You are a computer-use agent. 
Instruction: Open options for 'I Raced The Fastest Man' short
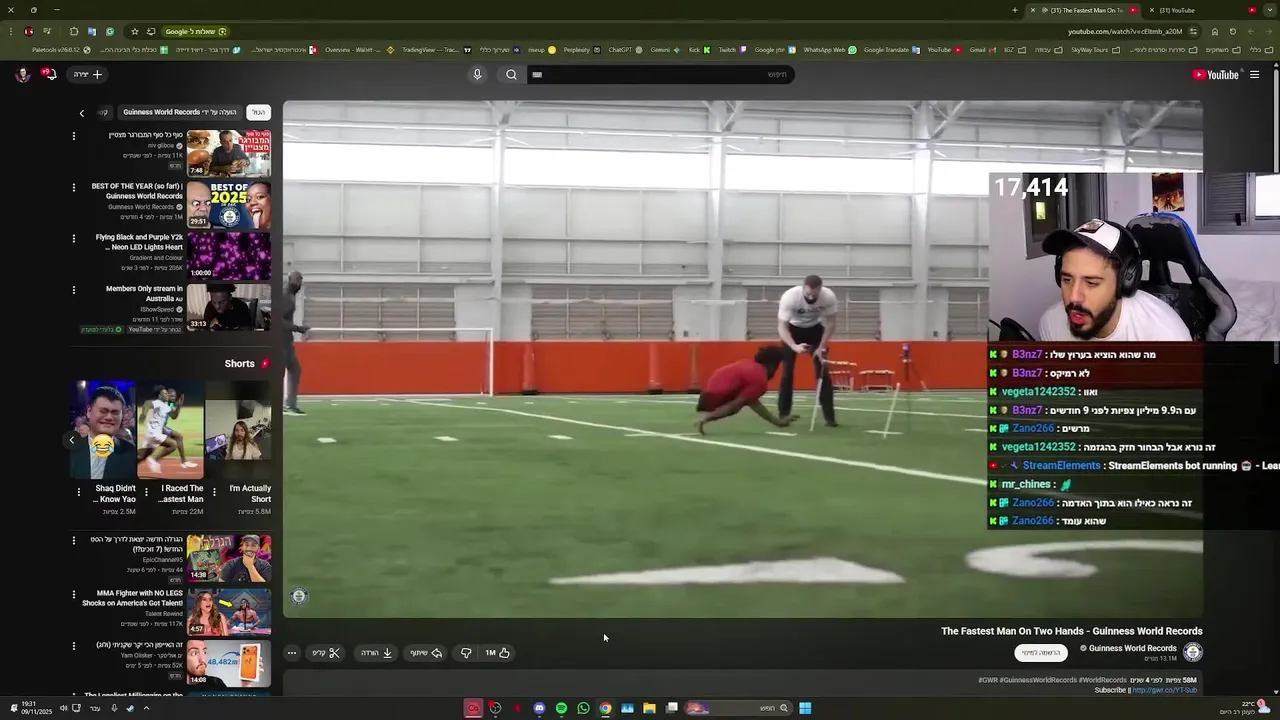pyautogui.click(x=147, y=491)
